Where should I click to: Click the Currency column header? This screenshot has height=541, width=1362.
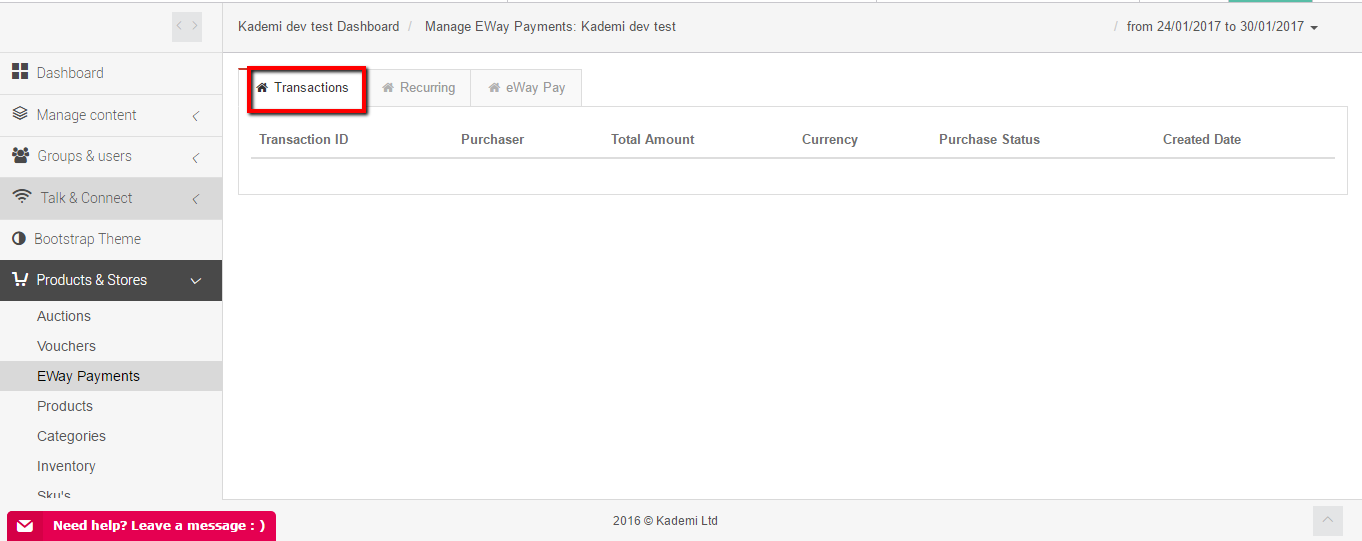(829, 140)
